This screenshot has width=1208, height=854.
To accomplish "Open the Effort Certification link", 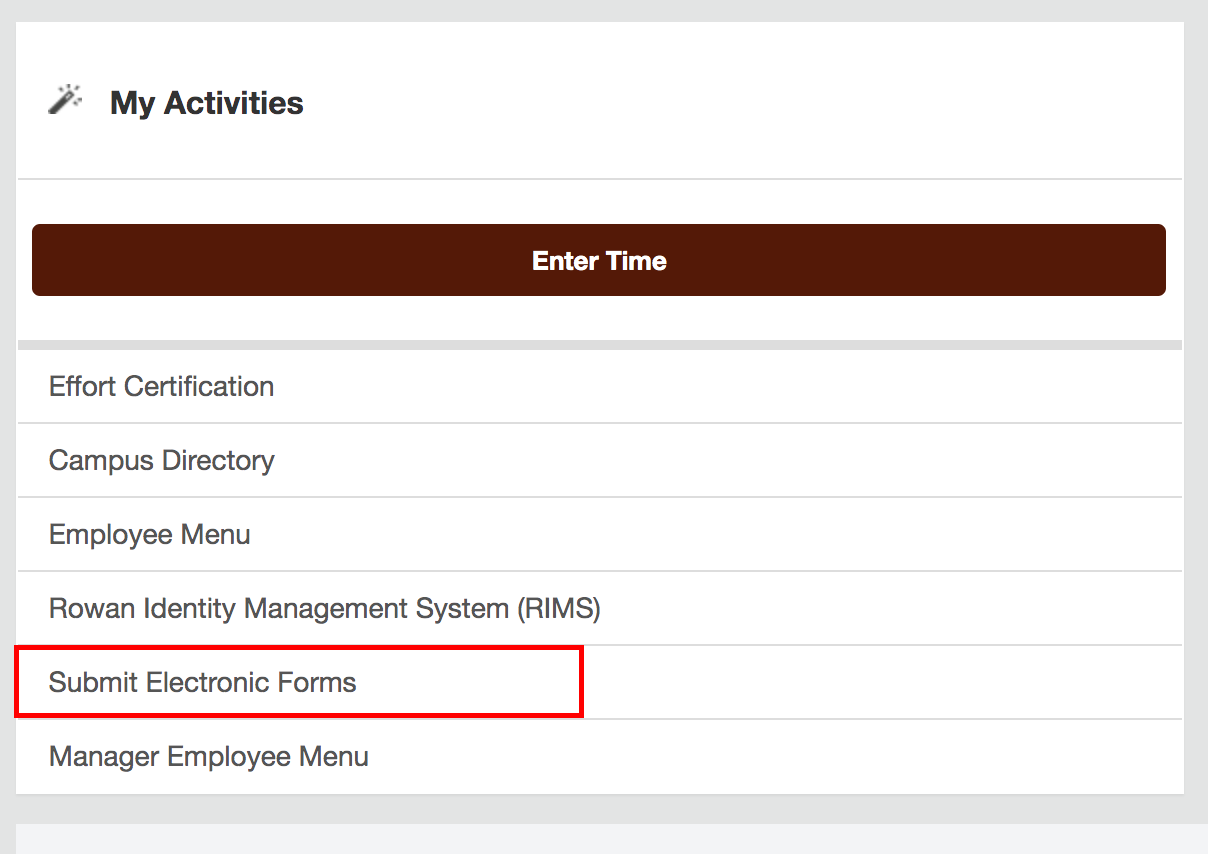I will click(x=161, y=386).
